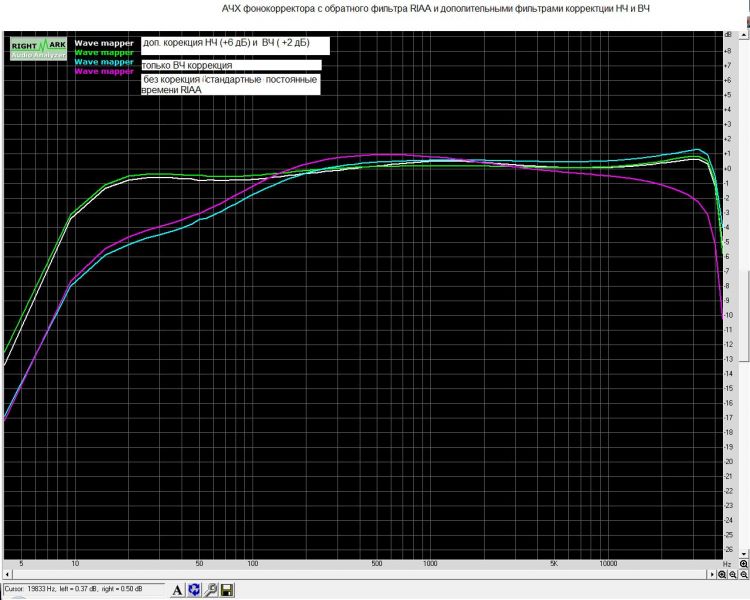Viewport: 750px width, 600px height.
Task: Click the horizontal scrollbar right arrow
Action: (712, 574)
